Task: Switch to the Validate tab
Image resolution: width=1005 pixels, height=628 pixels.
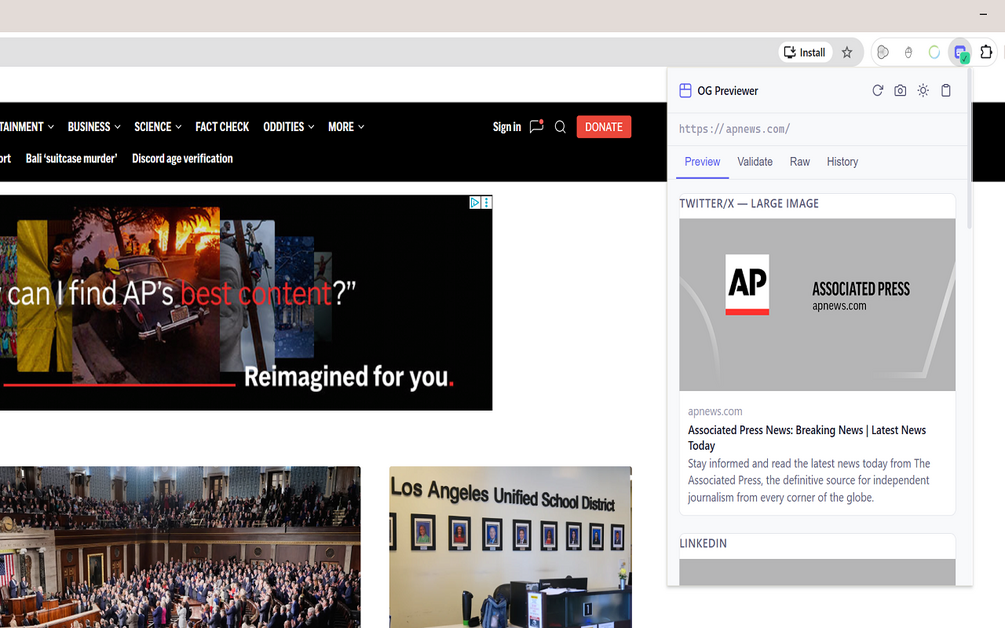Action: tap(754, 162)
